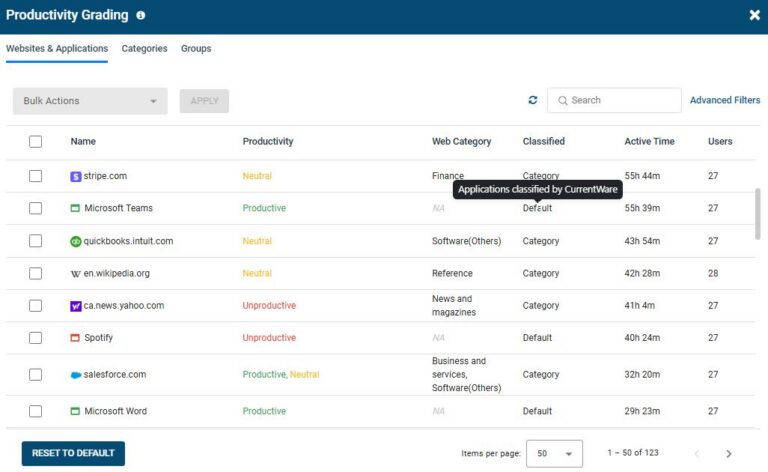Click 55h 44m active time value
The width and height of the screenshot is (768, 472).
(x=642, y=176)
